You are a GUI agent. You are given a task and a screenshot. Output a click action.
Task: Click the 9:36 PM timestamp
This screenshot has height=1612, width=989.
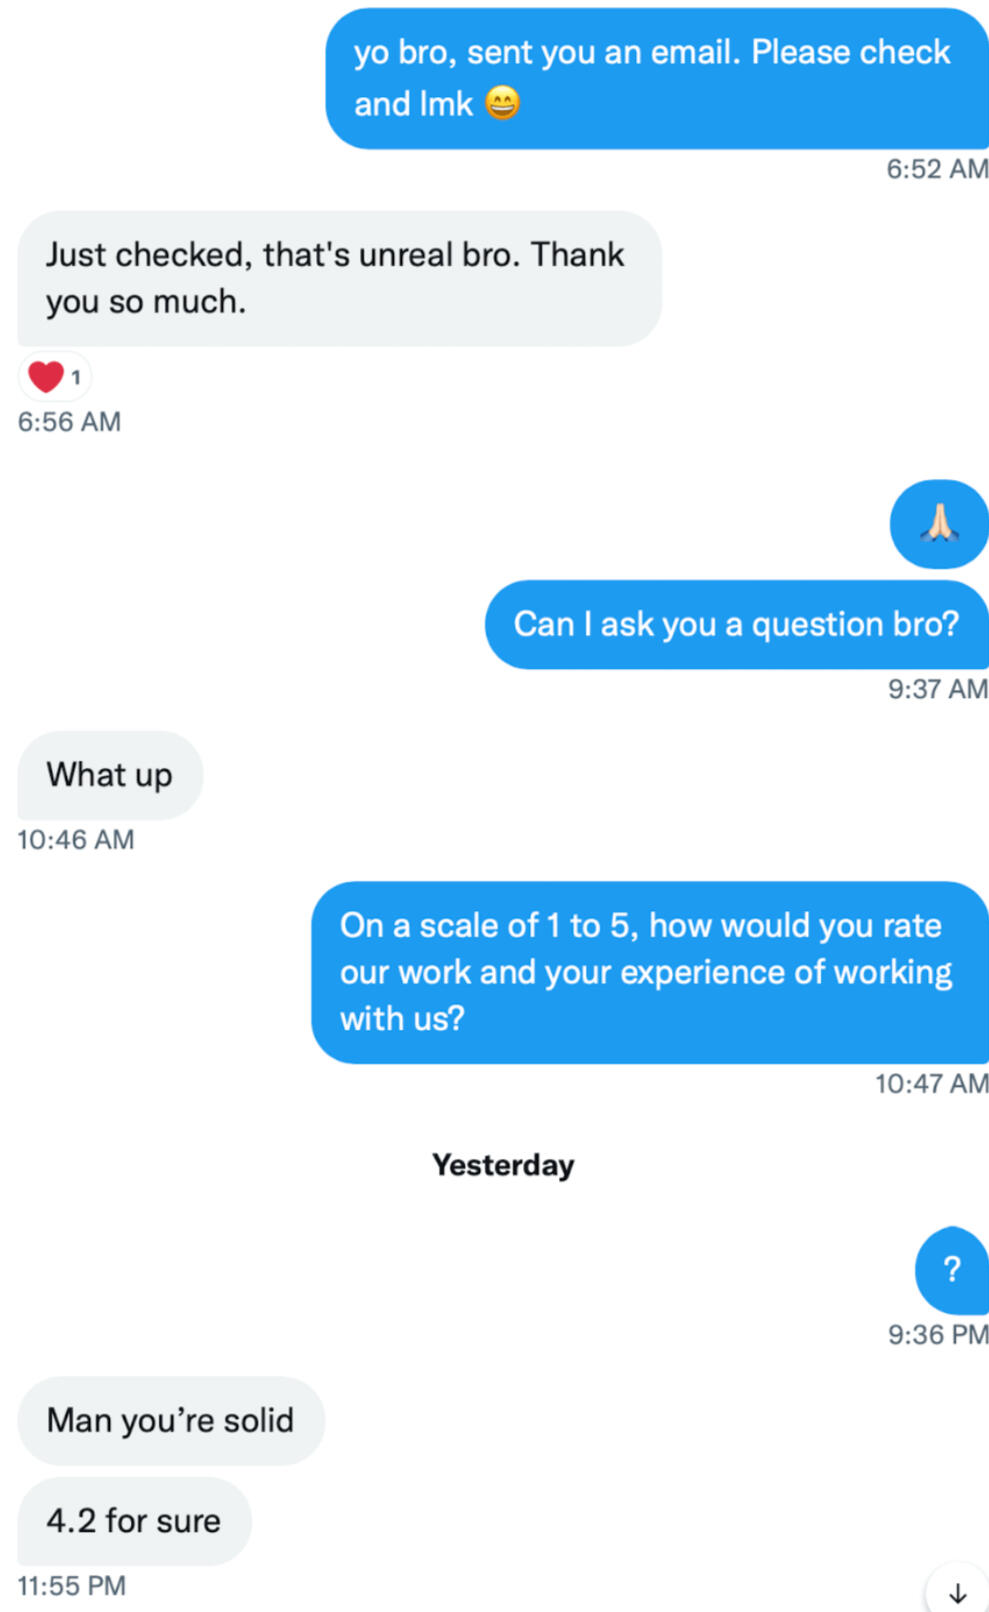(x=937, y=1335)
